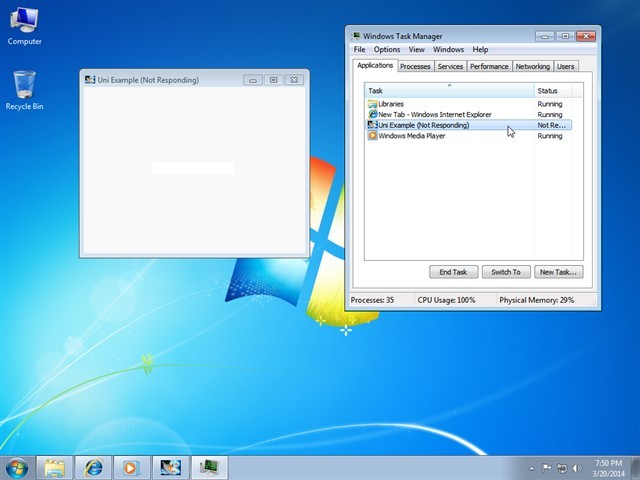The image size is (640, 480).
Task: Open the Recycle Bin desktop icon
Action: (24, 90)
